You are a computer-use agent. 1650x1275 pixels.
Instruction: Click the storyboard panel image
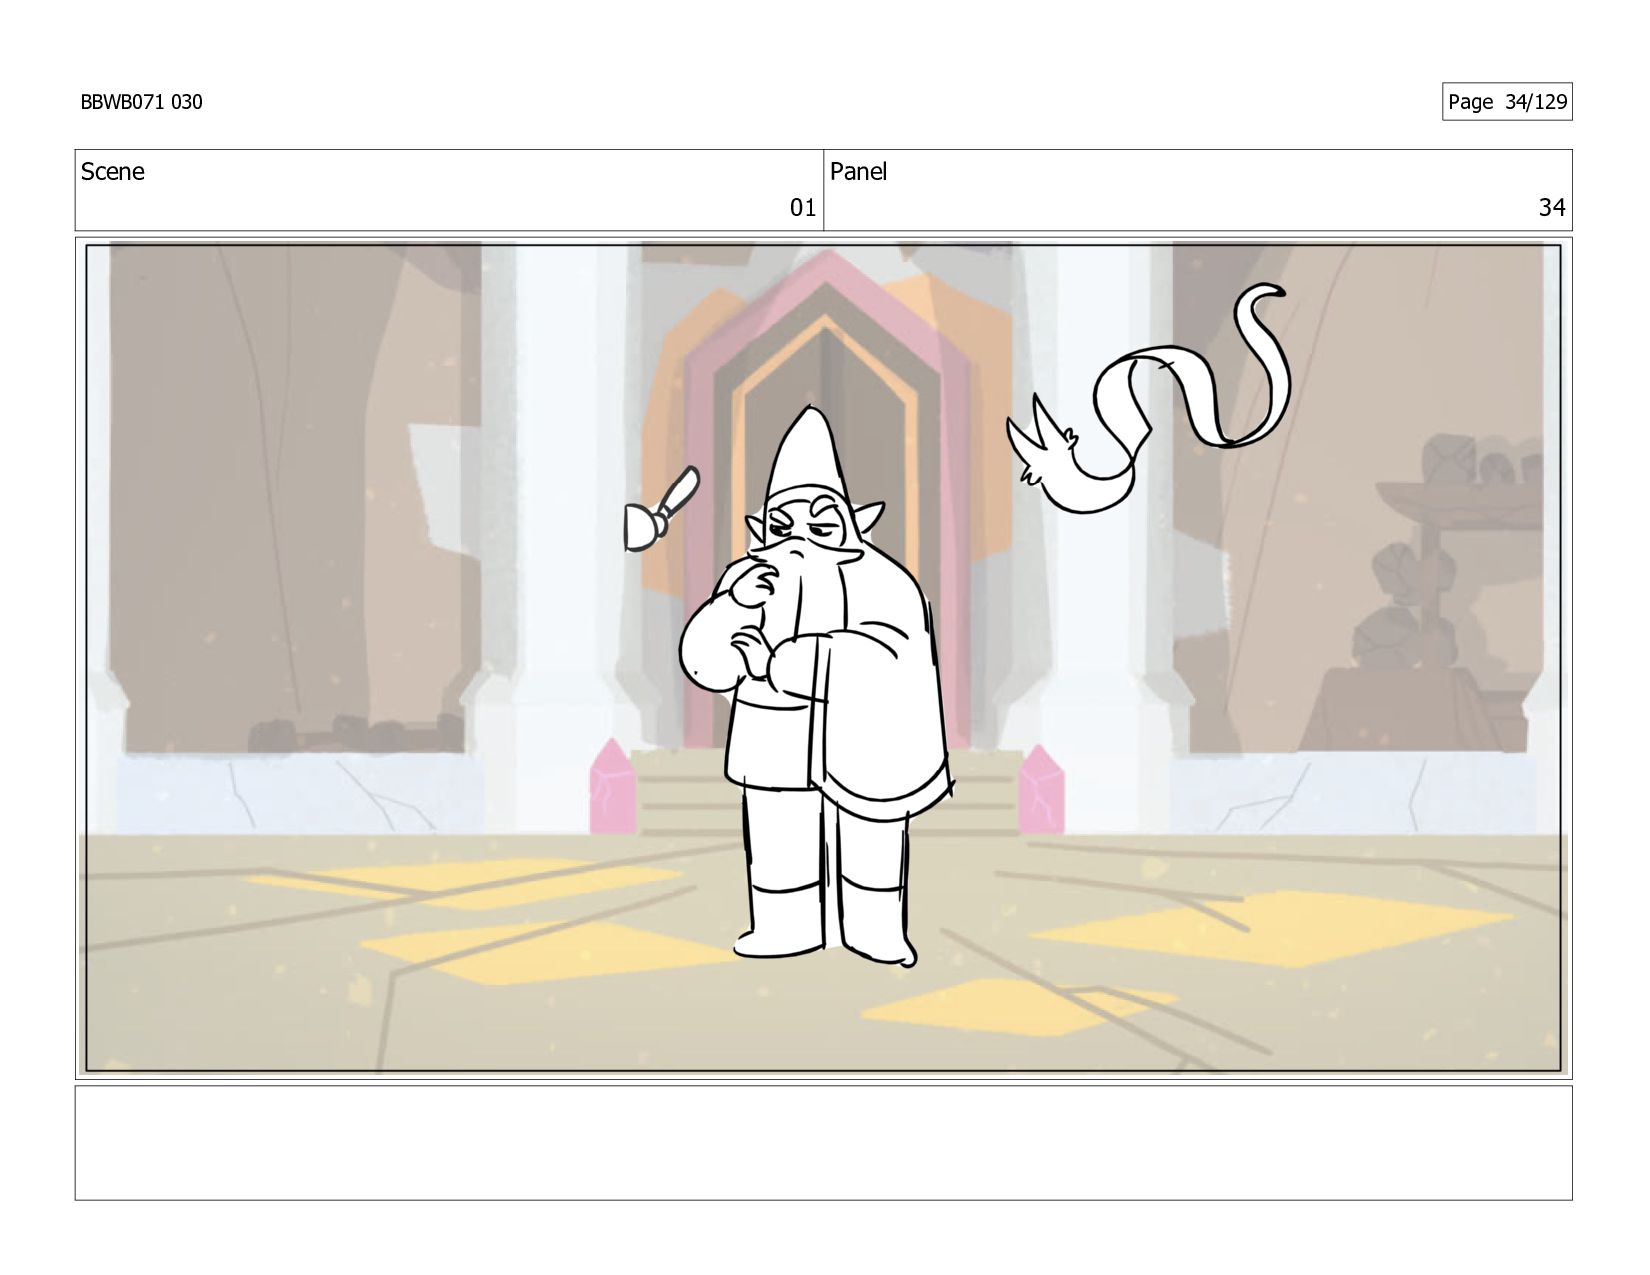point(823,657)
